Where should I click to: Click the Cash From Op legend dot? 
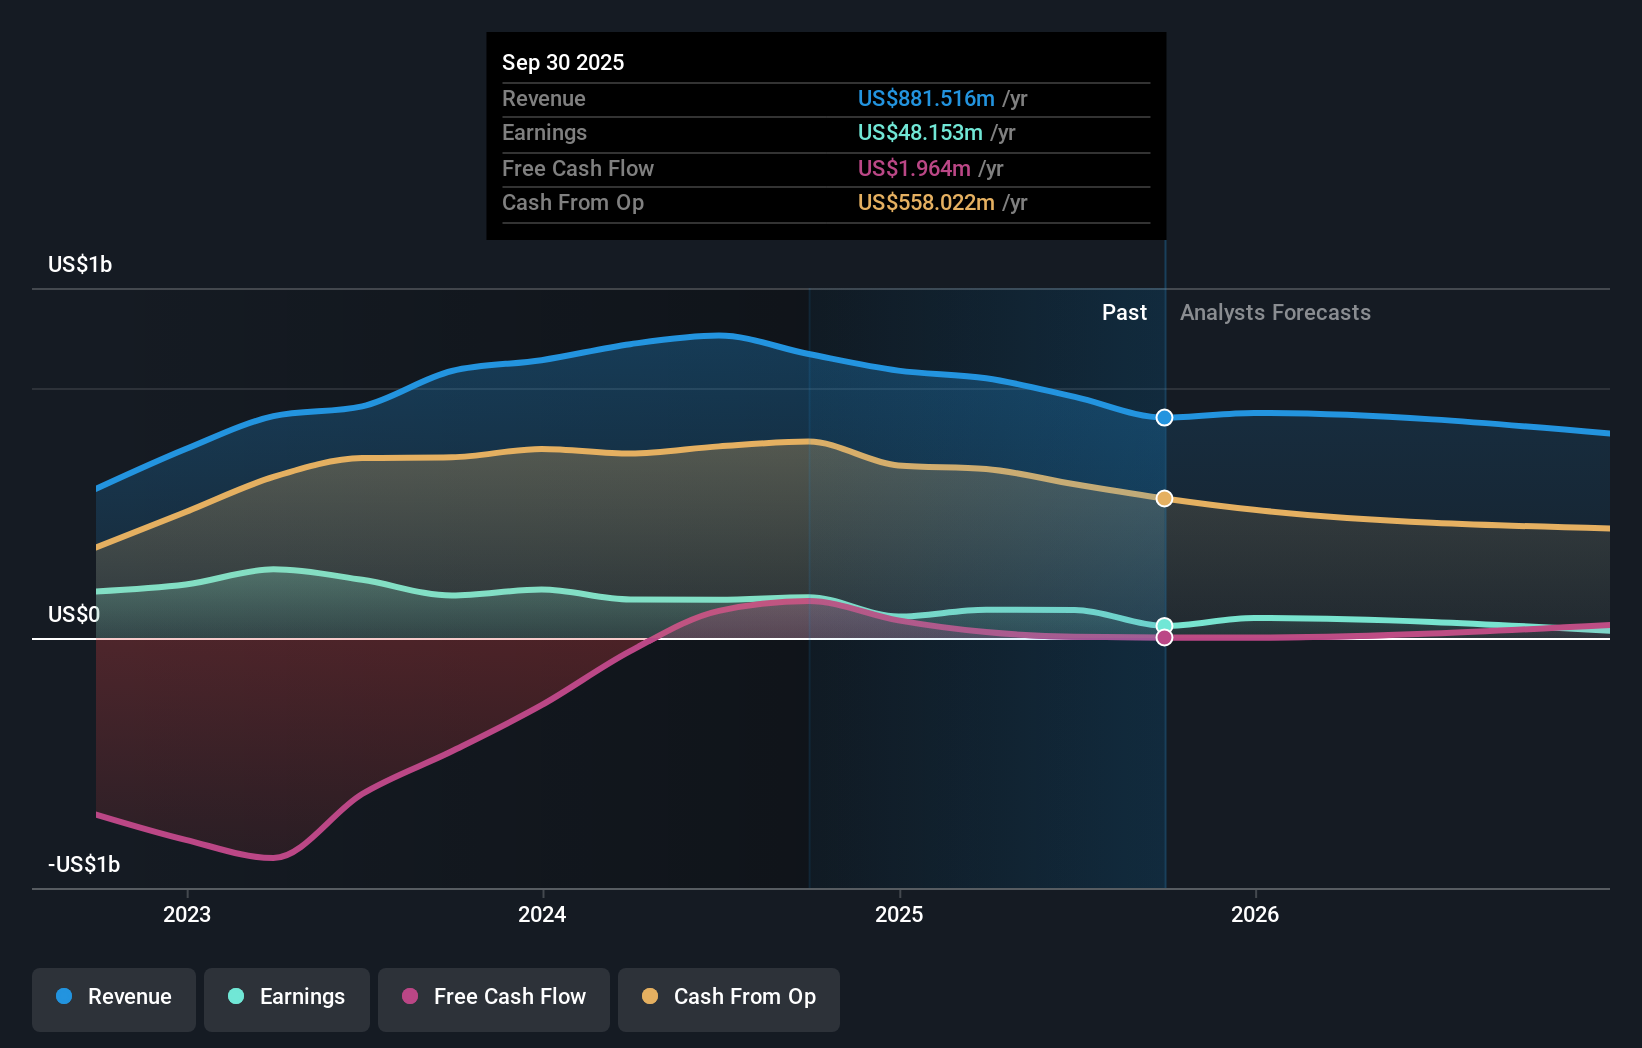coord(649,996)
